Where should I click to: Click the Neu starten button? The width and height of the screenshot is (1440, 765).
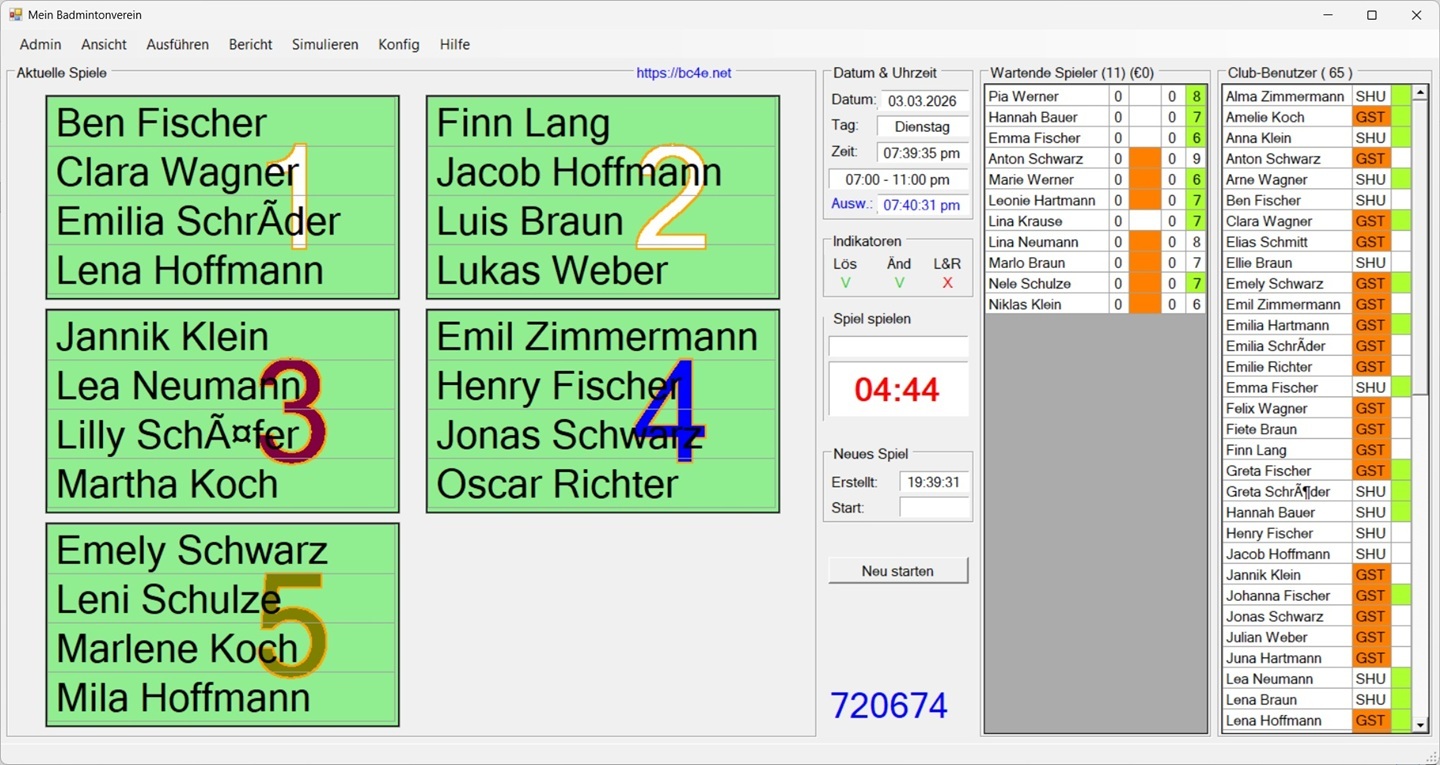click(898, 571)
